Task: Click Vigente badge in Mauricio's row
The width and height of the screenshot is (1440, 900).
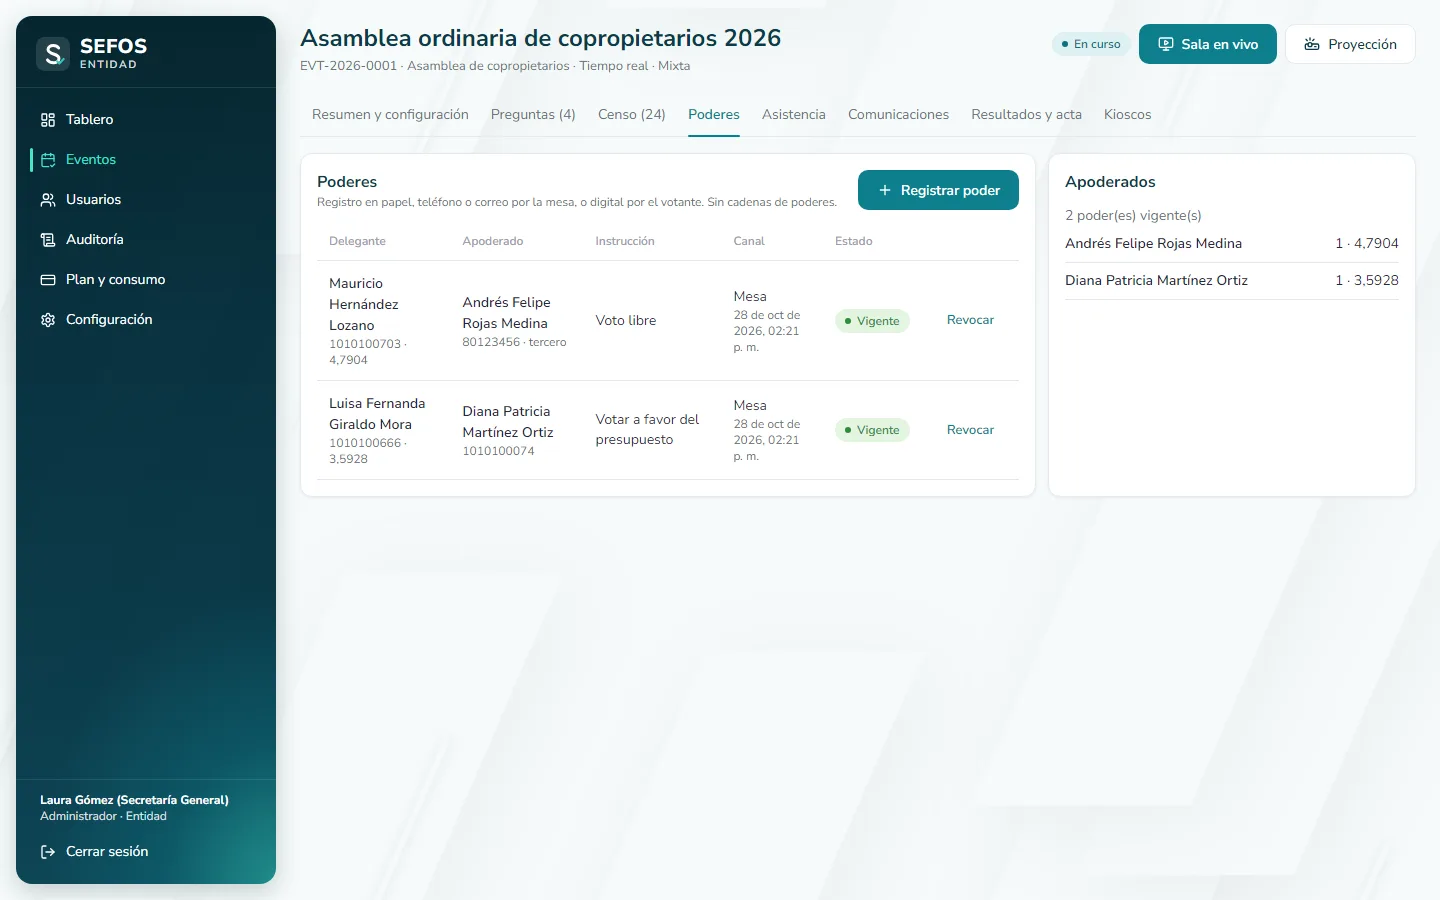Action: [x=872, y=321]
